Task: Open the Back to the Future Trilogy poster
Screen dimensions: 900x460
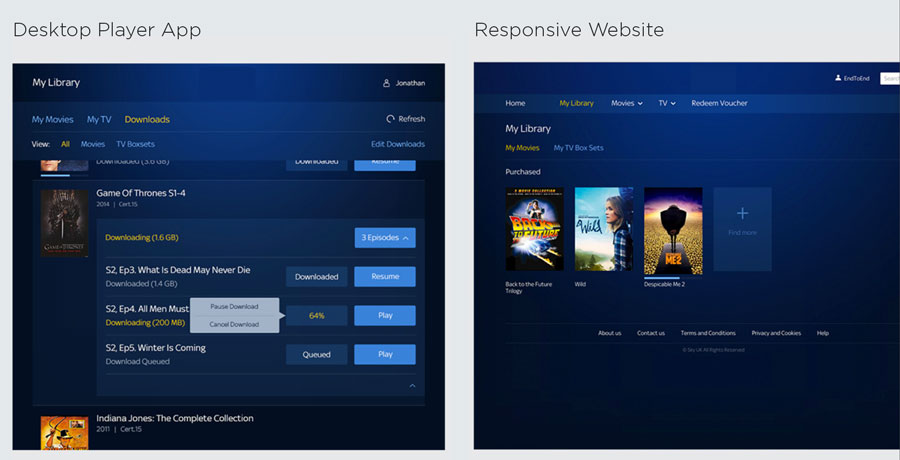Action: pyautogui.click(x=534, y=229)
